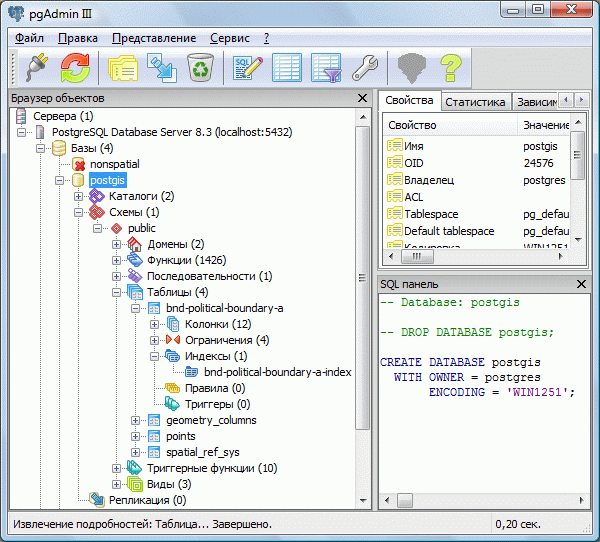Select the Владелец property row
Viewport: 600px width, 542px height.
click(x=477, y=180)
